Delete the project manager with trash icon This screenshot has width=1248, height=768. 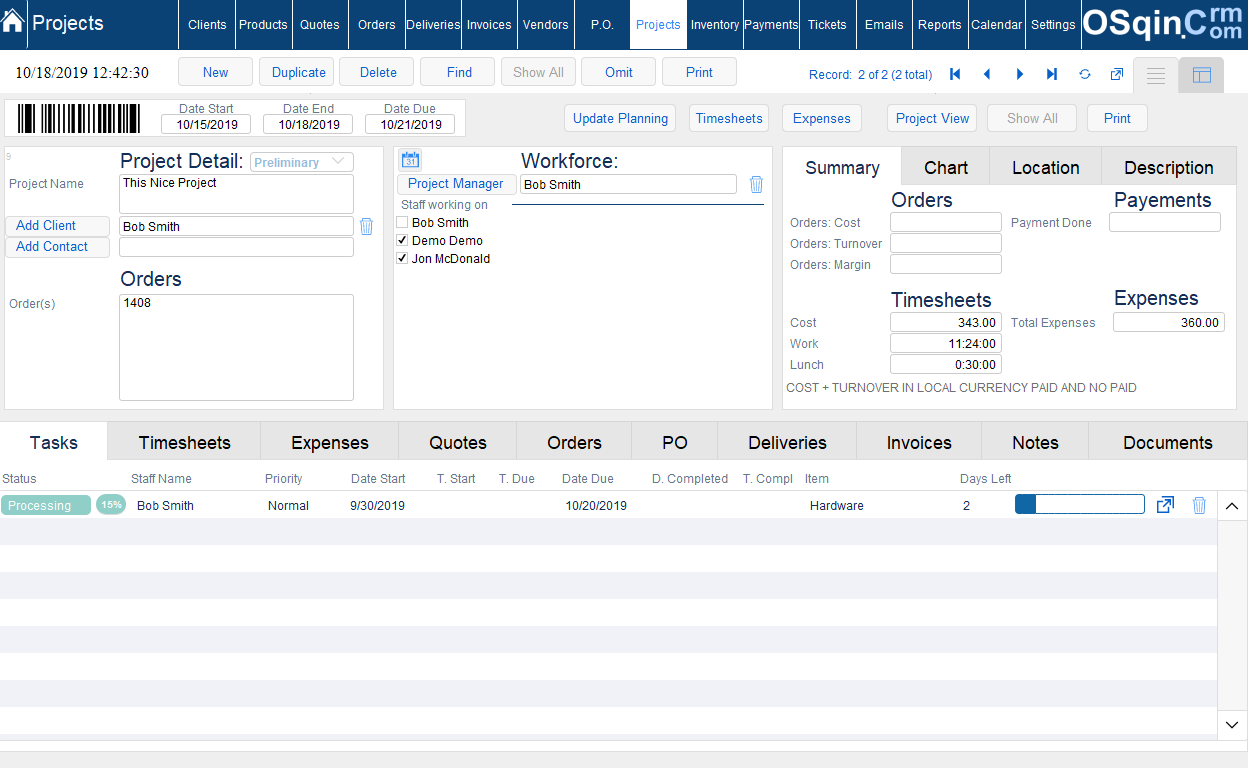[756, 184]
